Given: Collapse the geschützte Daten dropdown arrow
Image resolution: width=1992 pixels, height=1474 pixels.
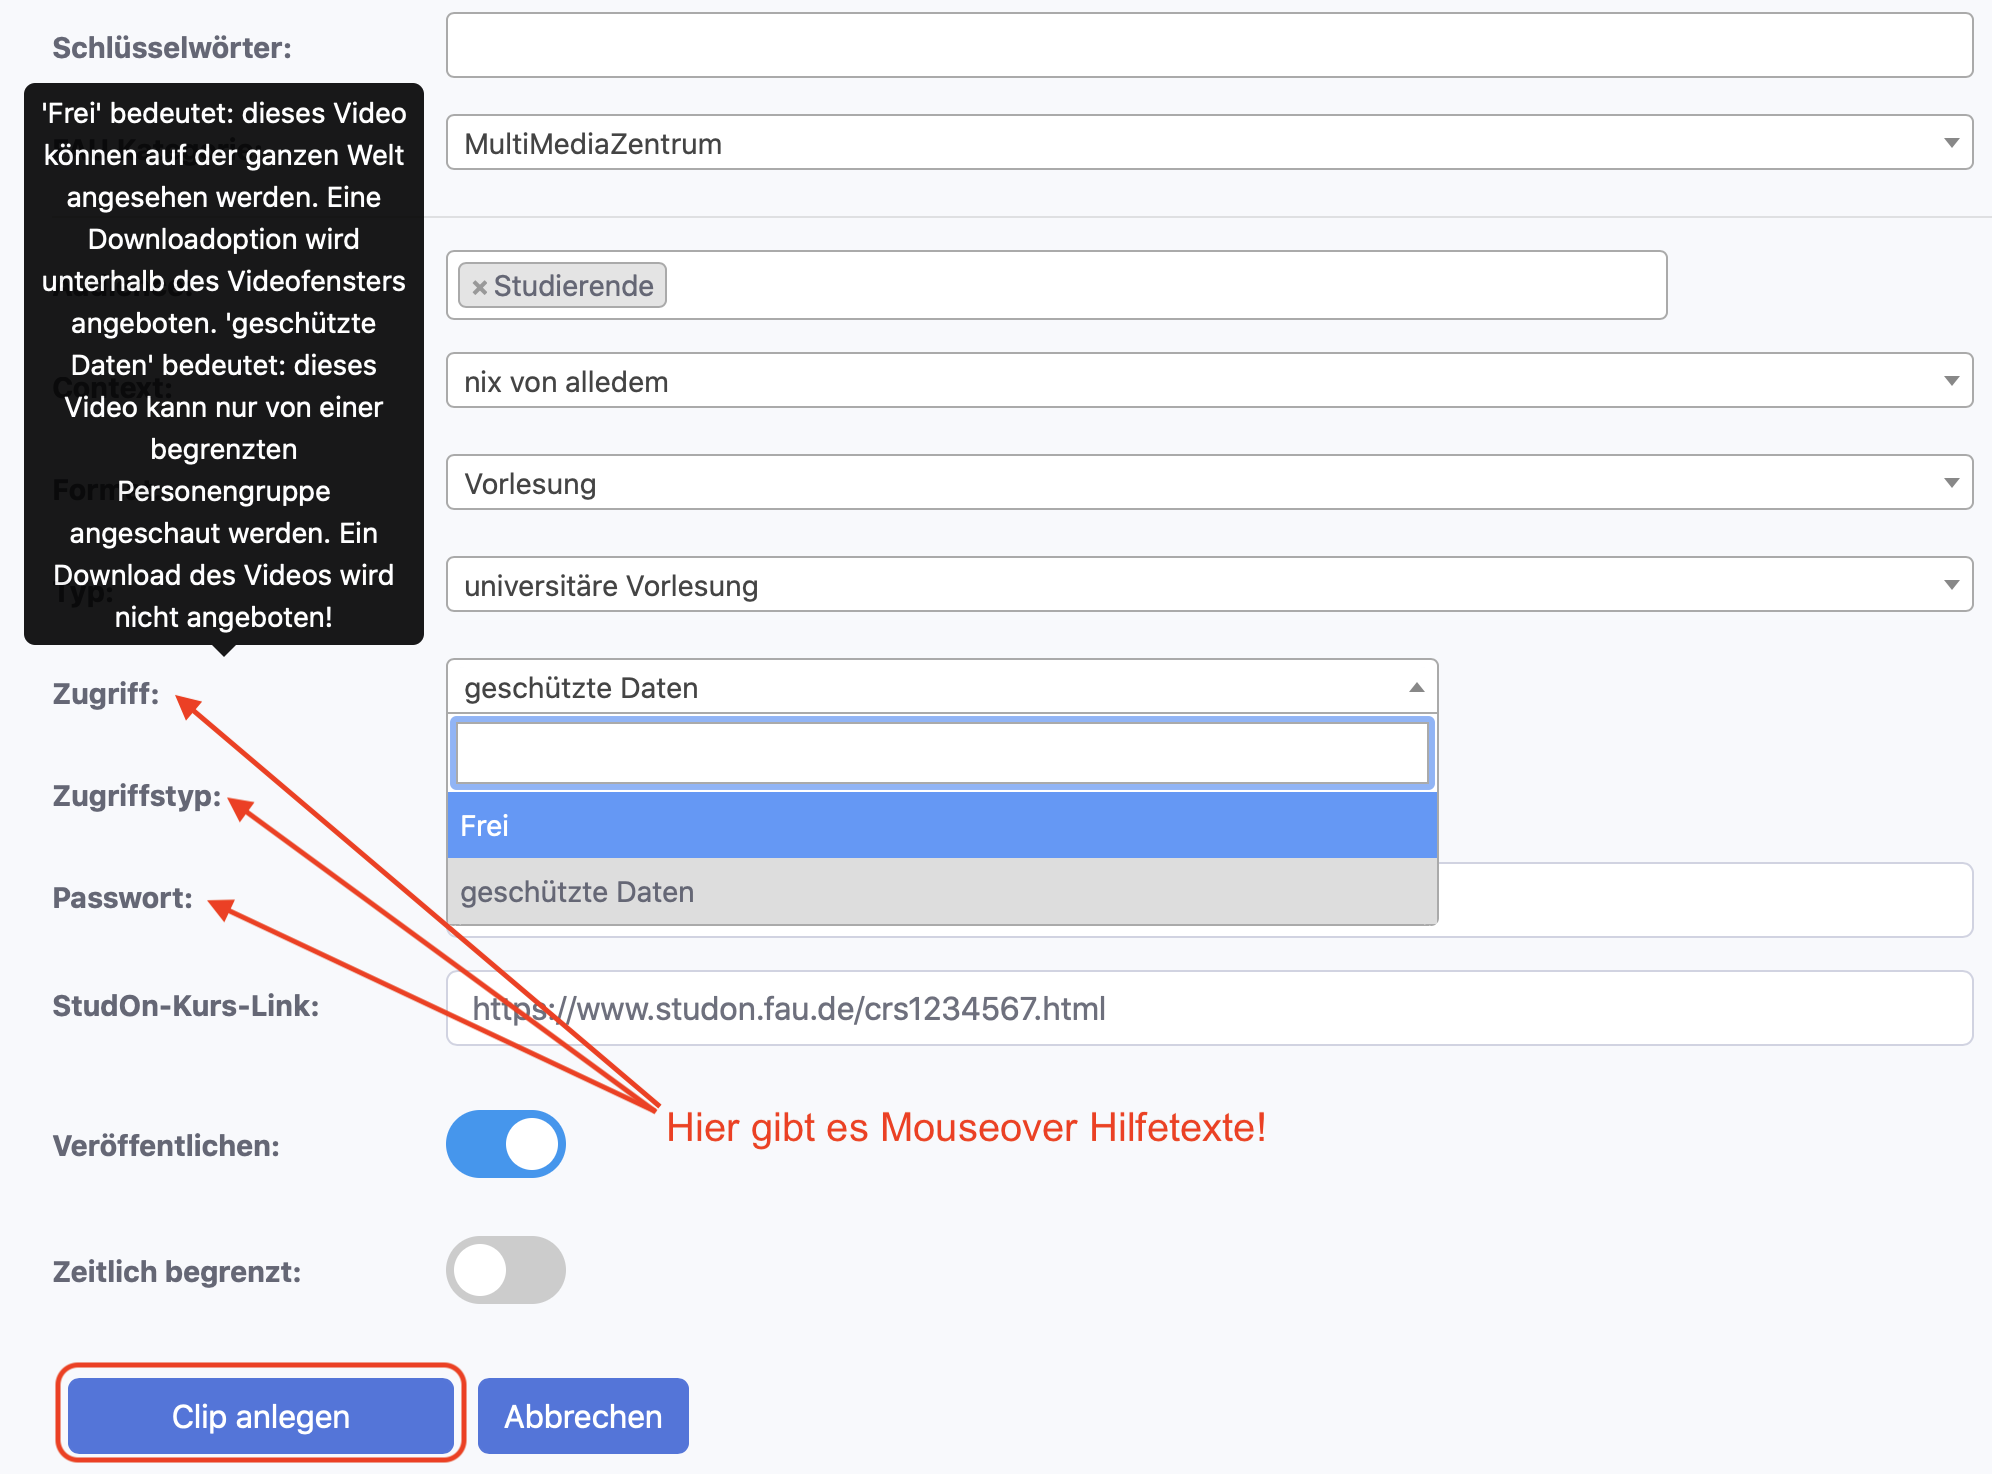Looking at the screenshot, I should 1416,687.
